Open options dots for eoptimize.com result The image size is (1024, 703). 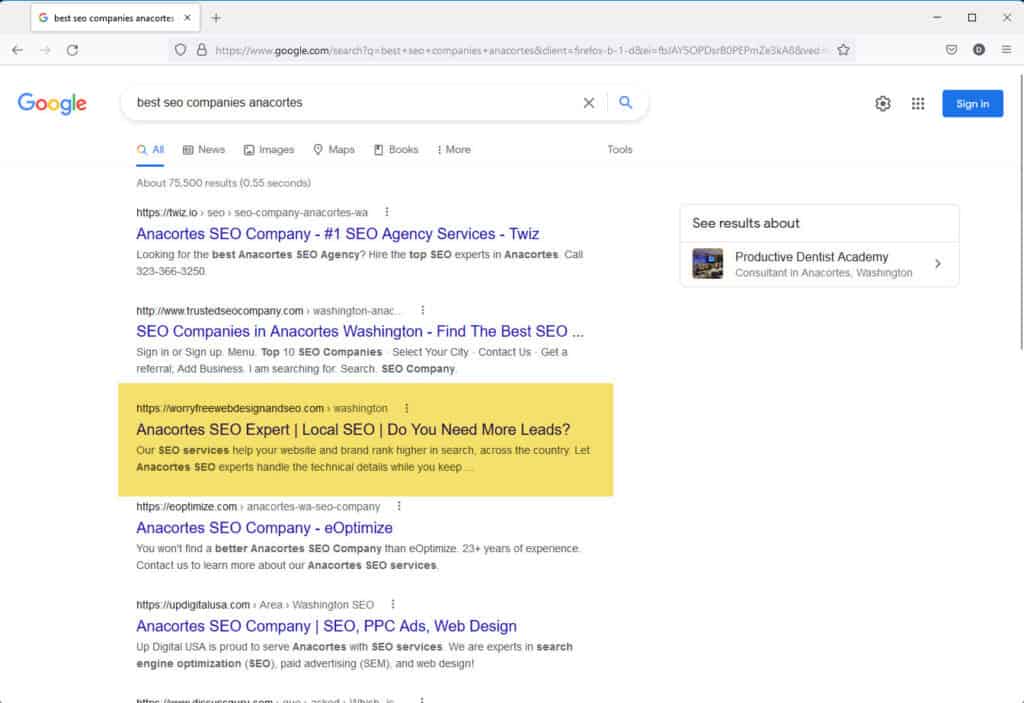click(399, 506)
